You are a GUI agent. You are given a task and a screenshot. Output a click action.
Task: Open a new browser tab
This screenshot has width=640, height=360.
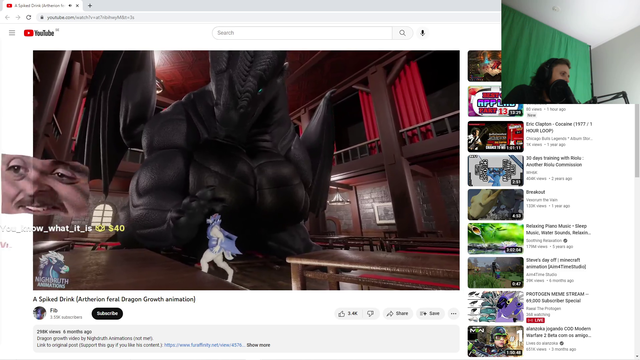point(90,6)
